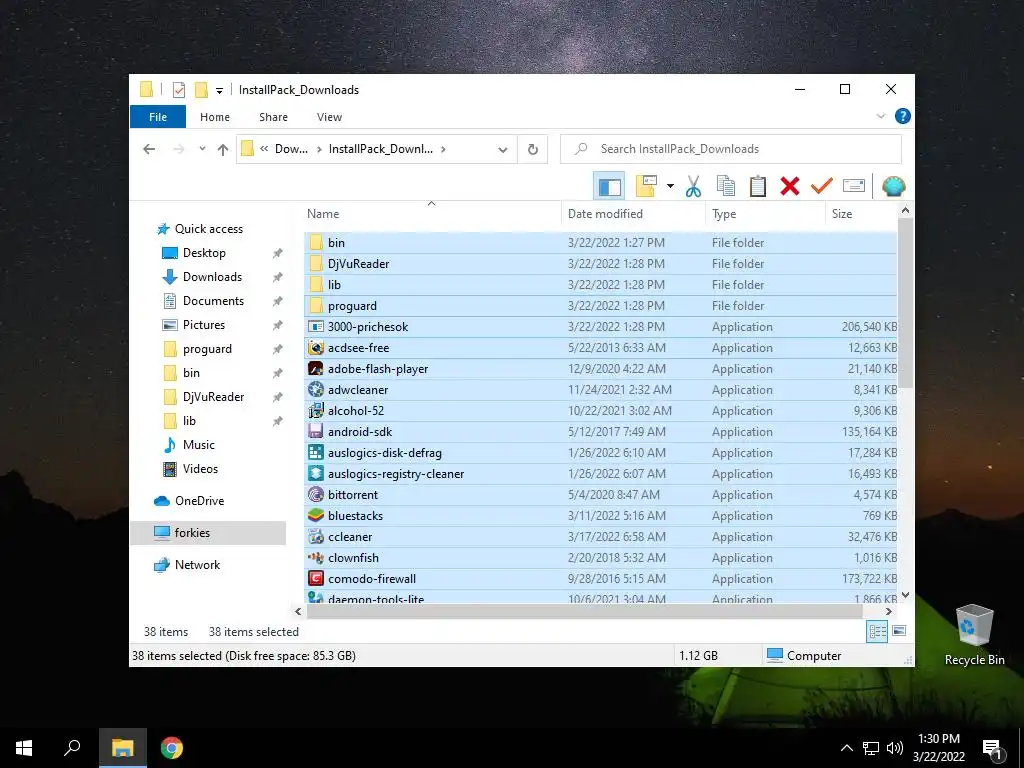
Task: Expand hidden breadcrumb path double chevron
Action: [264, 149]
